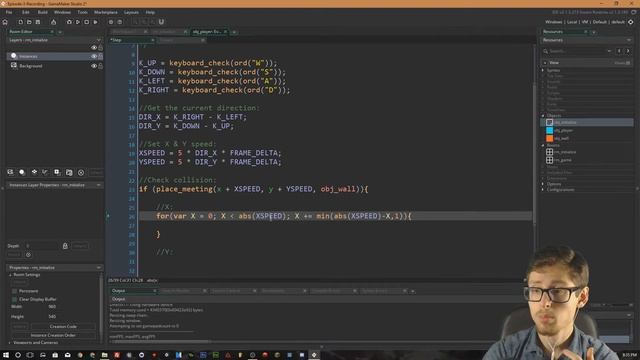The image size is (640, 360).
Task: Toggle lock on Instances layer
Action: point(100,56)
